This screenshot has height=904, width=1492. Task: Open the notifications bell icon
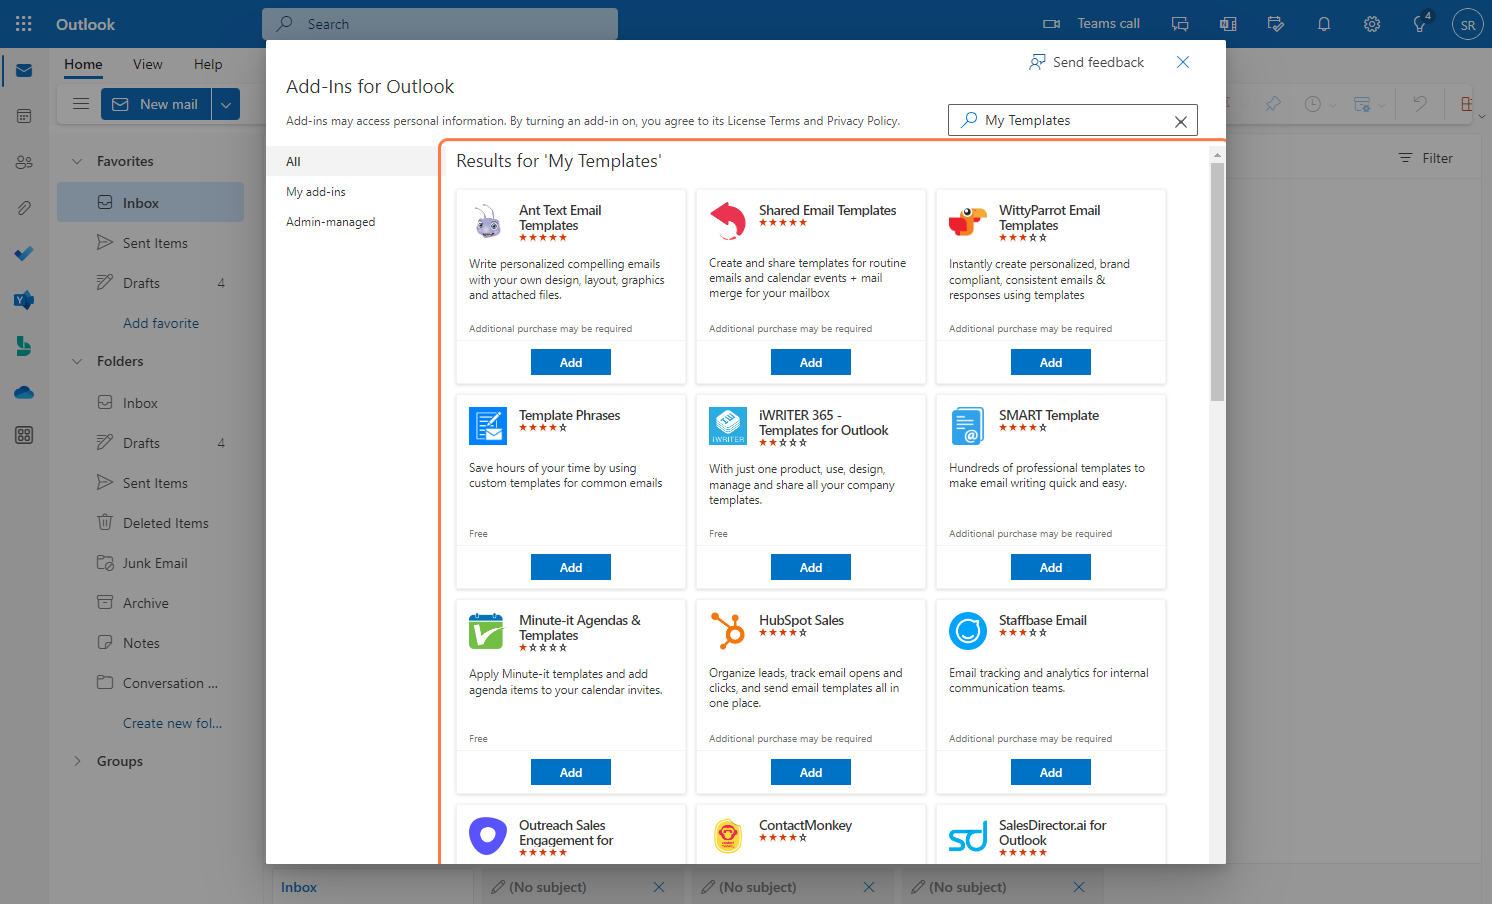[x=1324, y=24]
